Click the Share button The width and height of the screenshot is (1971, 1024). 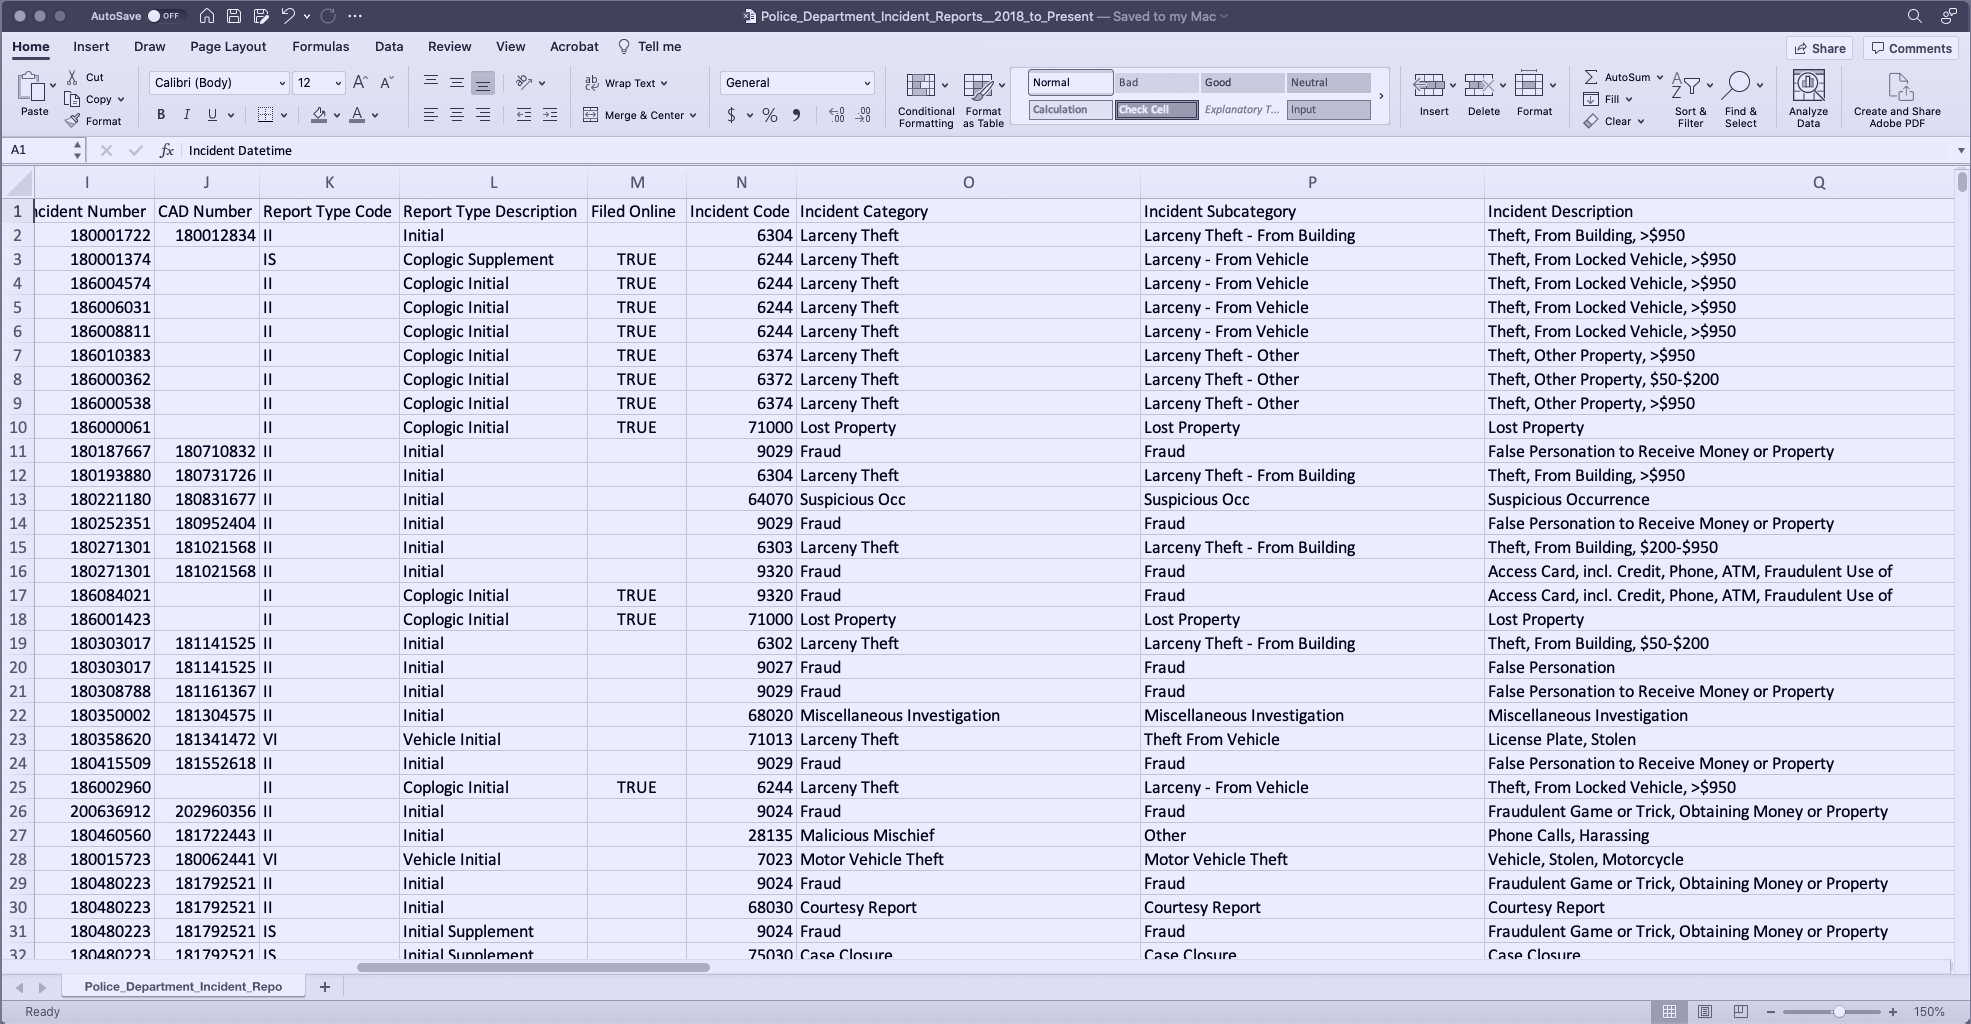[x=1818, y=48]
